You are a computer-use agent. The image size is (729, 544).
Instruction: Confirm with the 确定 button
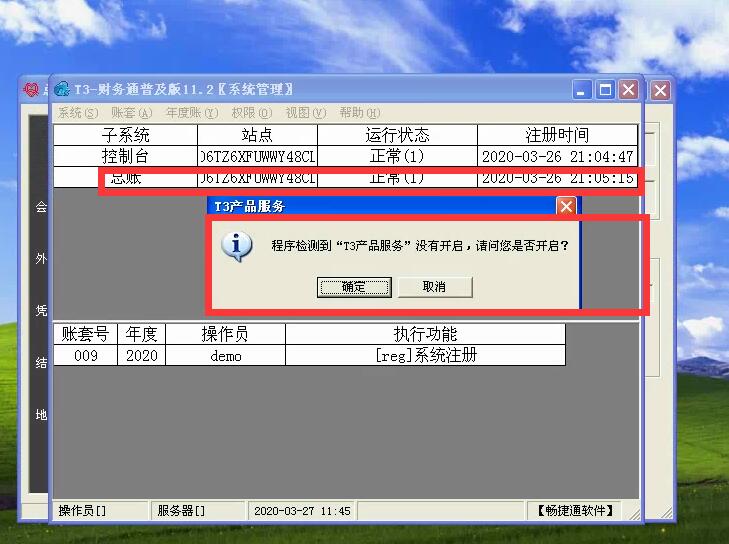click(x=354, y=287)
